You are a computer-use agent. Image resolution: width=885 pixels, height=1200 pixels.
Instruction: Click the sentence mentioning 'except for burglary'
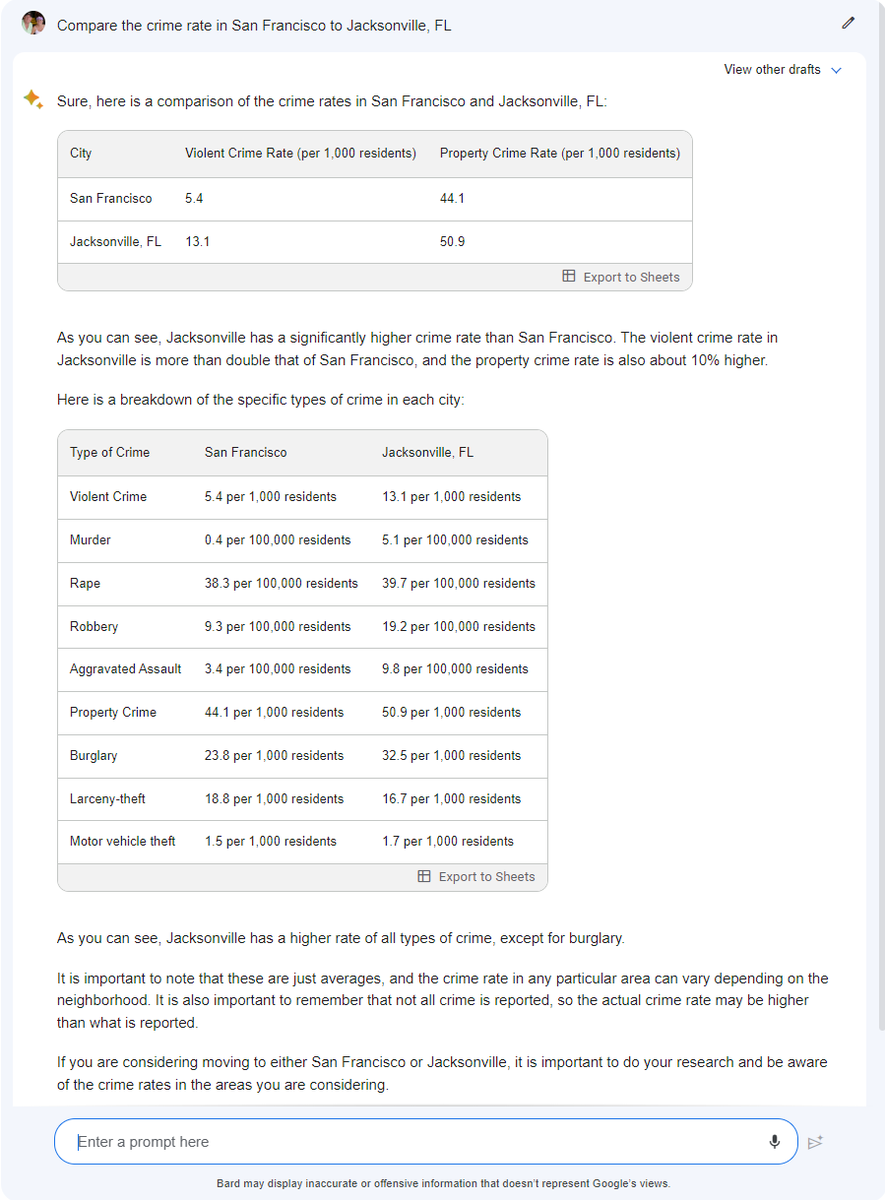point(341,938)
